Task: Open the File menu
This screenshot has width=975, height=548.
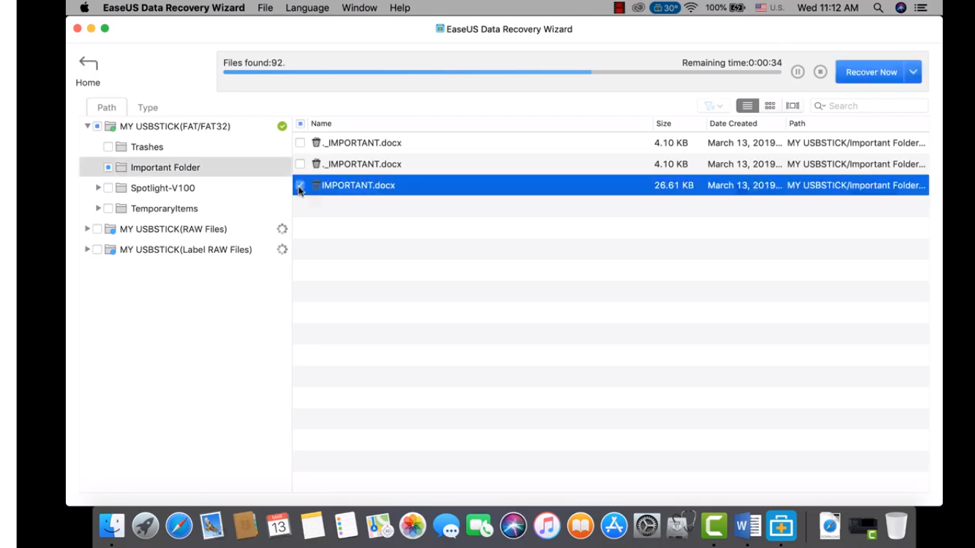Action: click(265, 8)
